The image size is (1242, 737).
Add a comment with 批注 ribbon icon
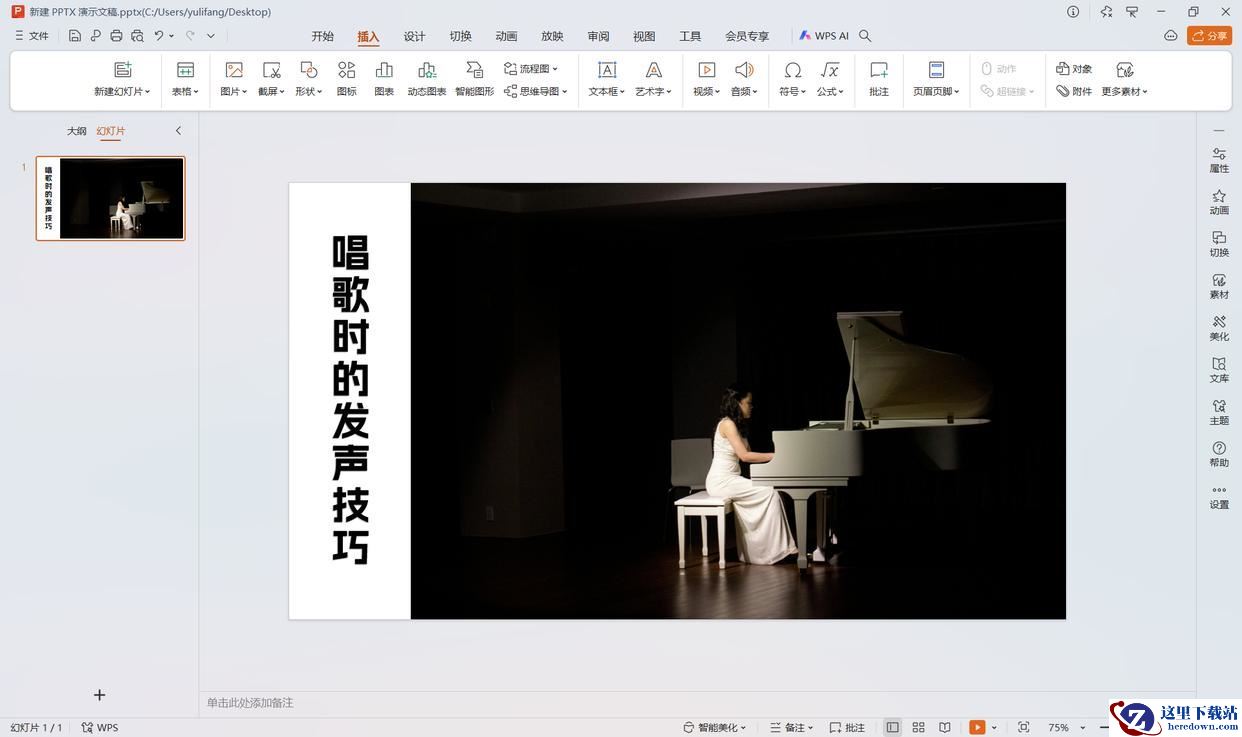[879, 79]
